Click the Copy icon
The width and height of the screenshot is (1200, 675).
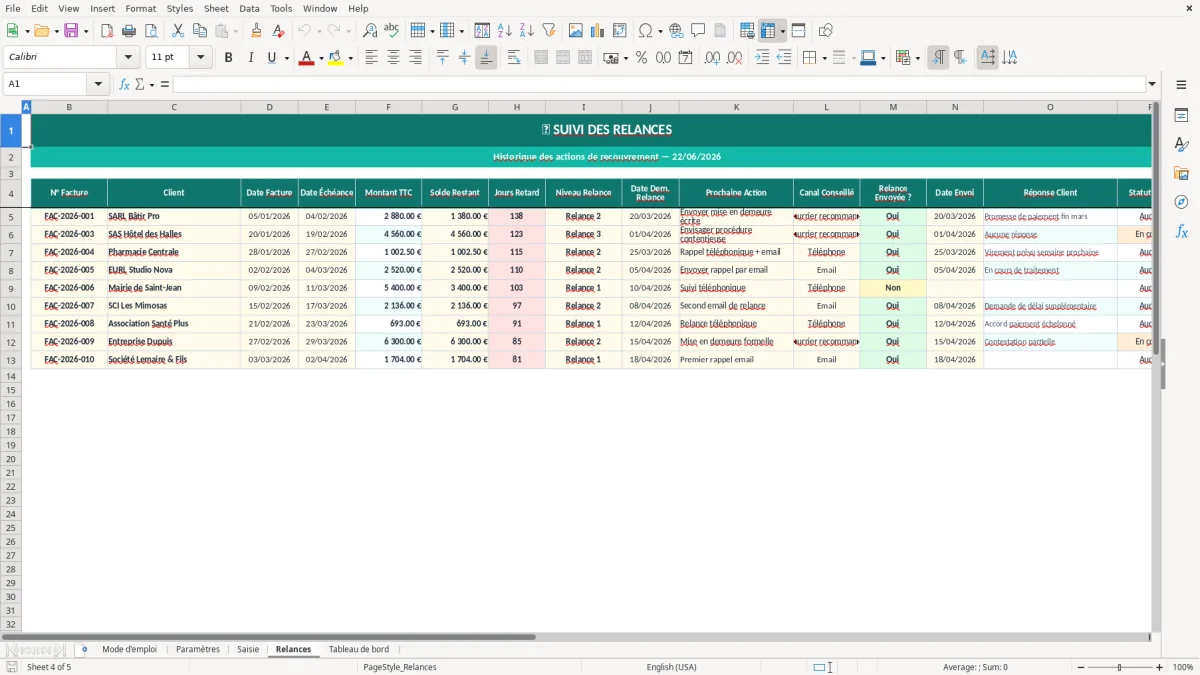pyautogui.click(x=200, y=31)
